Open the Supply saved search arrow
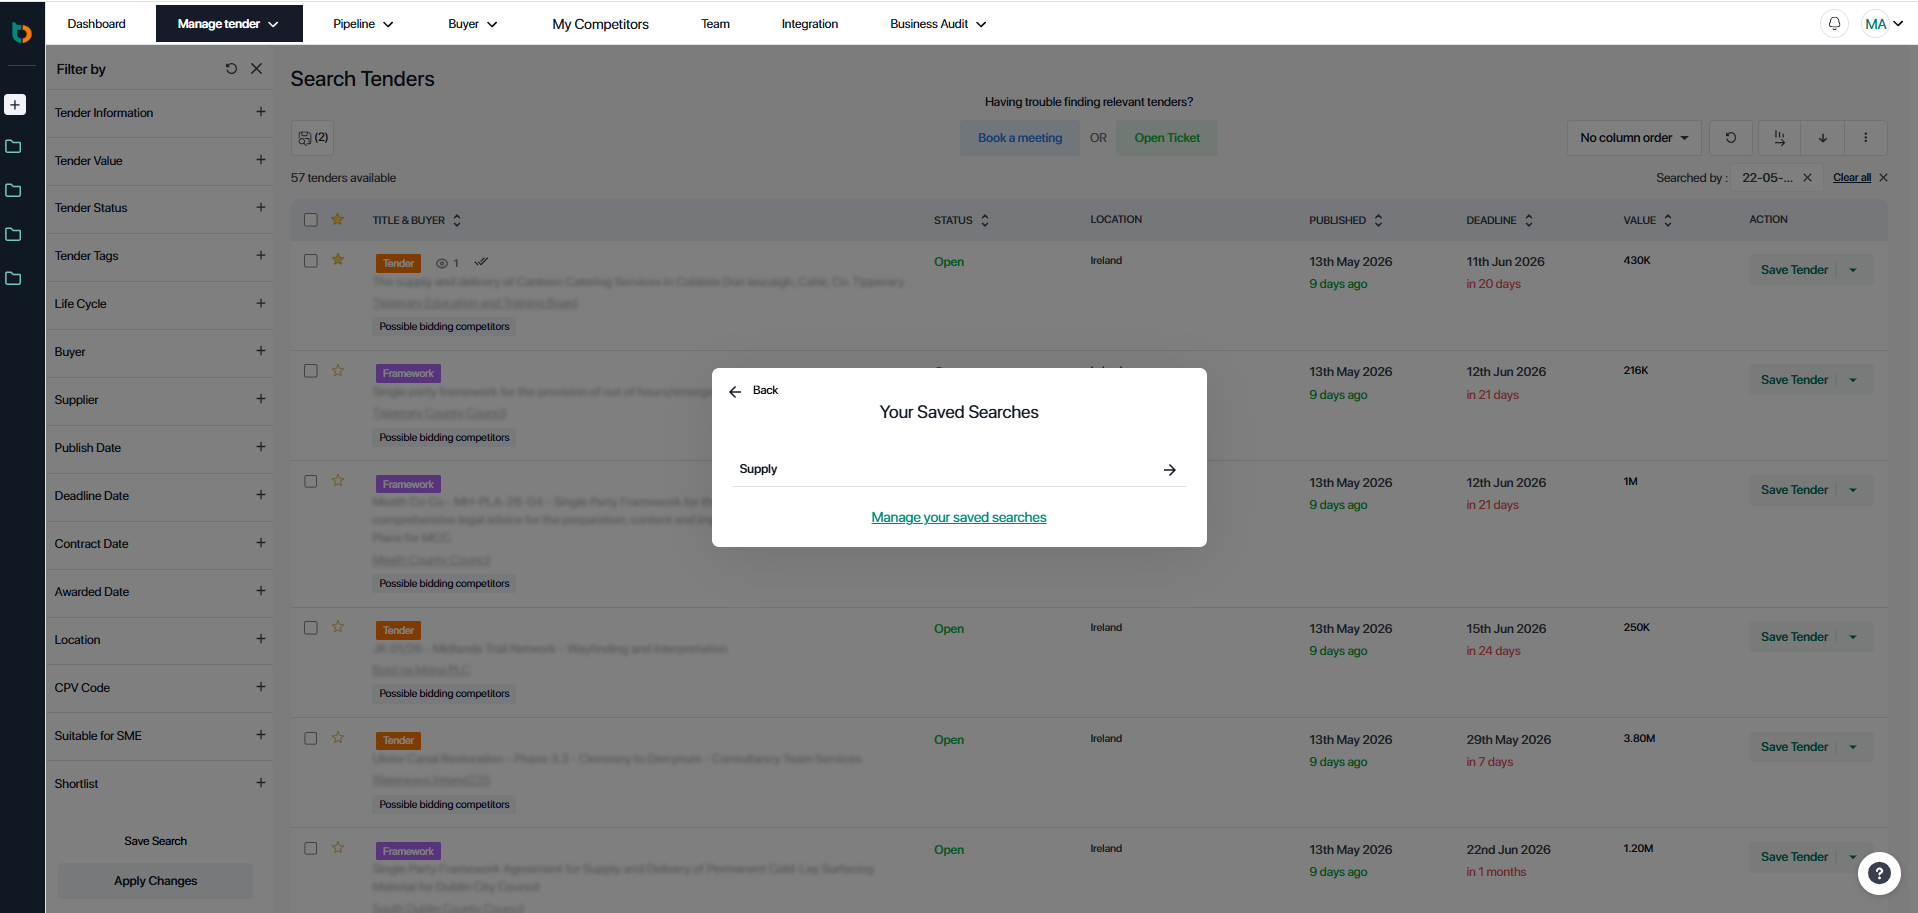The image size is (1918, 913). coord(1170,470)
